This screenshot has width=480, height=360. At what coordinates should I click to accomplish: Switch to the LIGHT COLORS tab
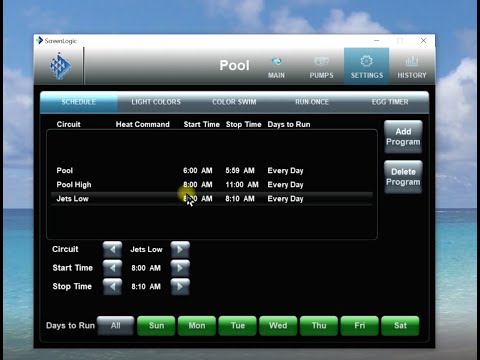[156, 102]
